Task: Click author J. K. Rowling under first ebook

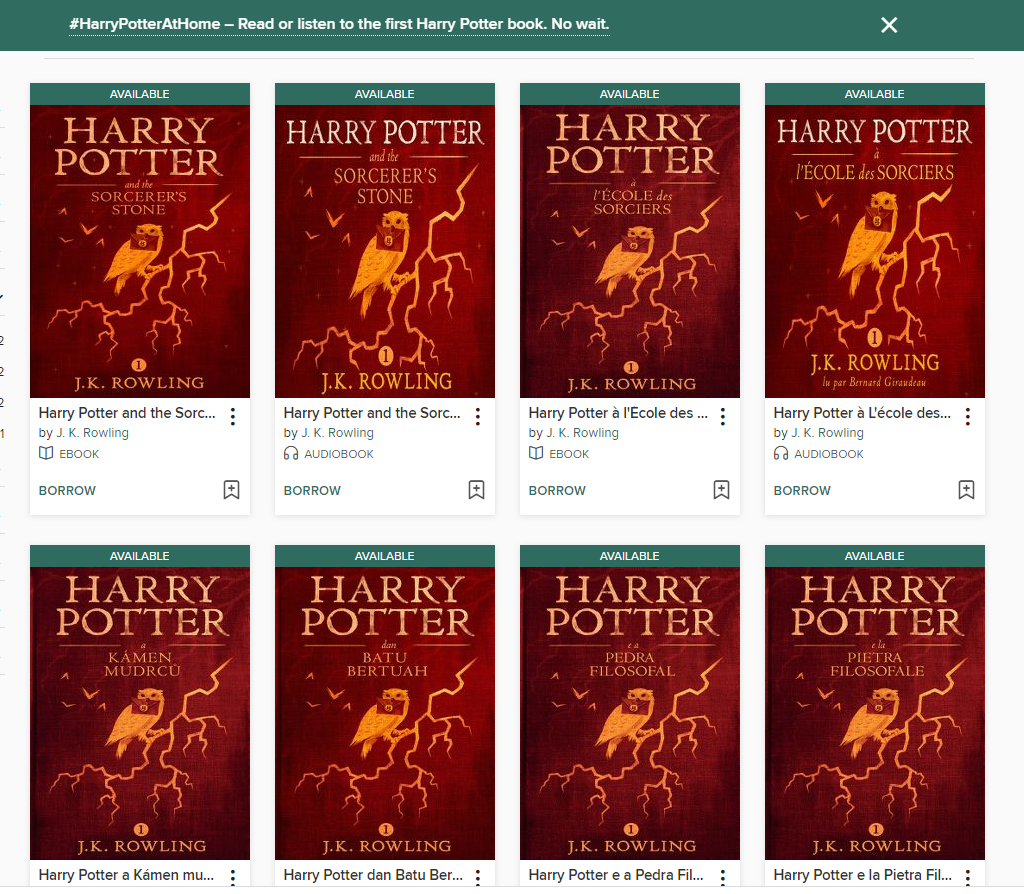Action: point(91,433)
